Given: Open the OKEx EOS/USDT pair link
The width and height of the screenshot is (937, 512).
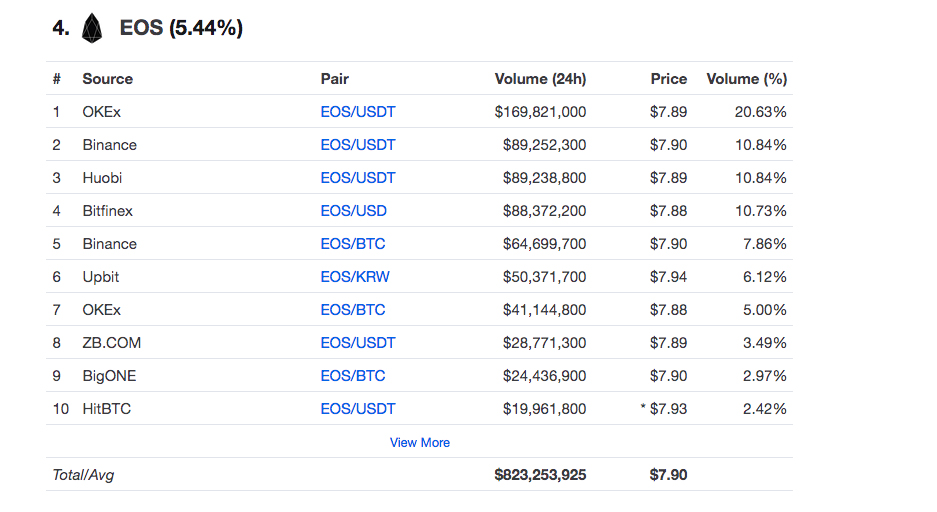Looking at the screenshot, I should click(358, 112).
